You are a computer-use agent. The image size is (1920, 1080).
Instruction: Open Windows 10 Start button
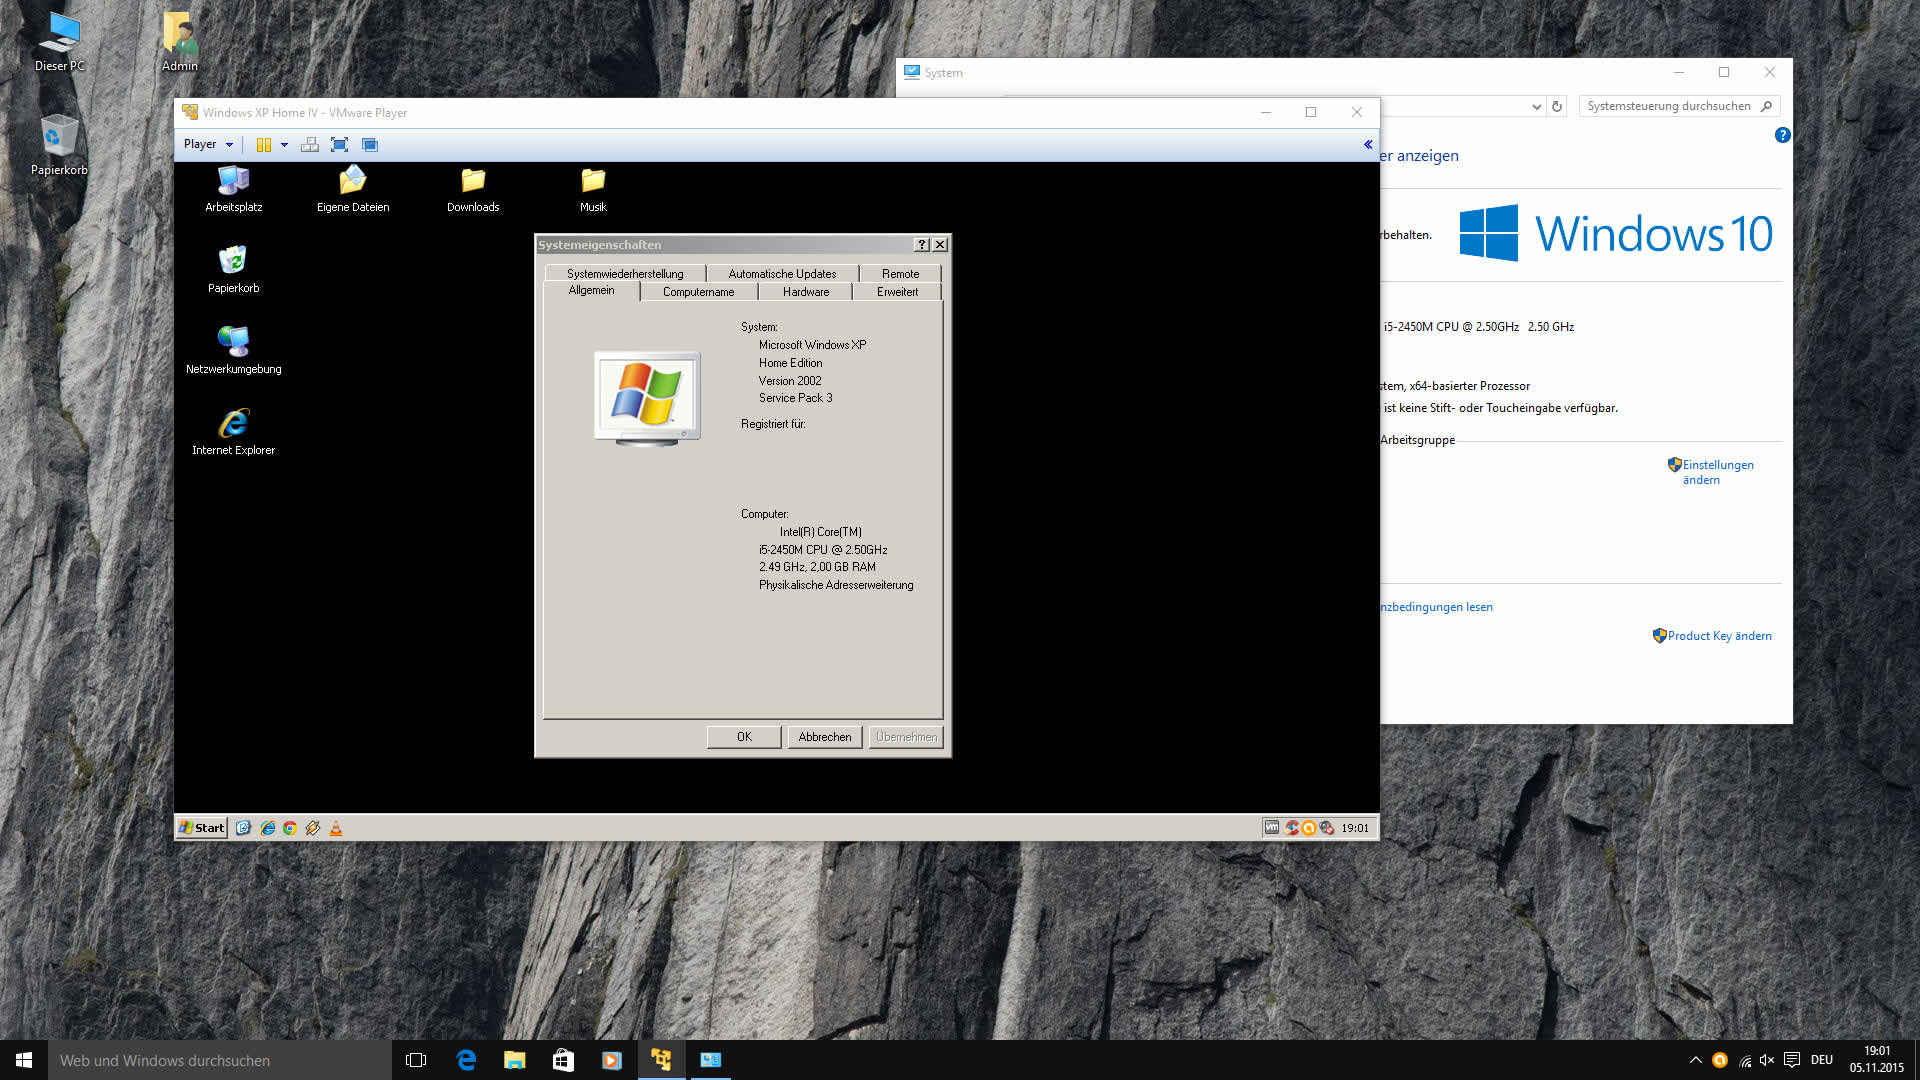[24, 1060]
